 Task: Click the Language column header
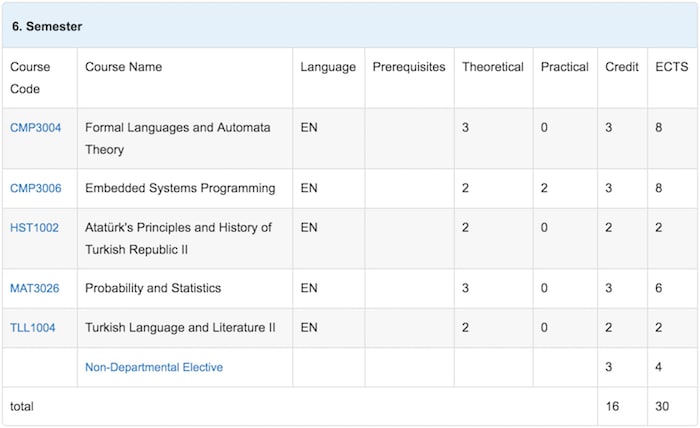[x=328, y=67]
